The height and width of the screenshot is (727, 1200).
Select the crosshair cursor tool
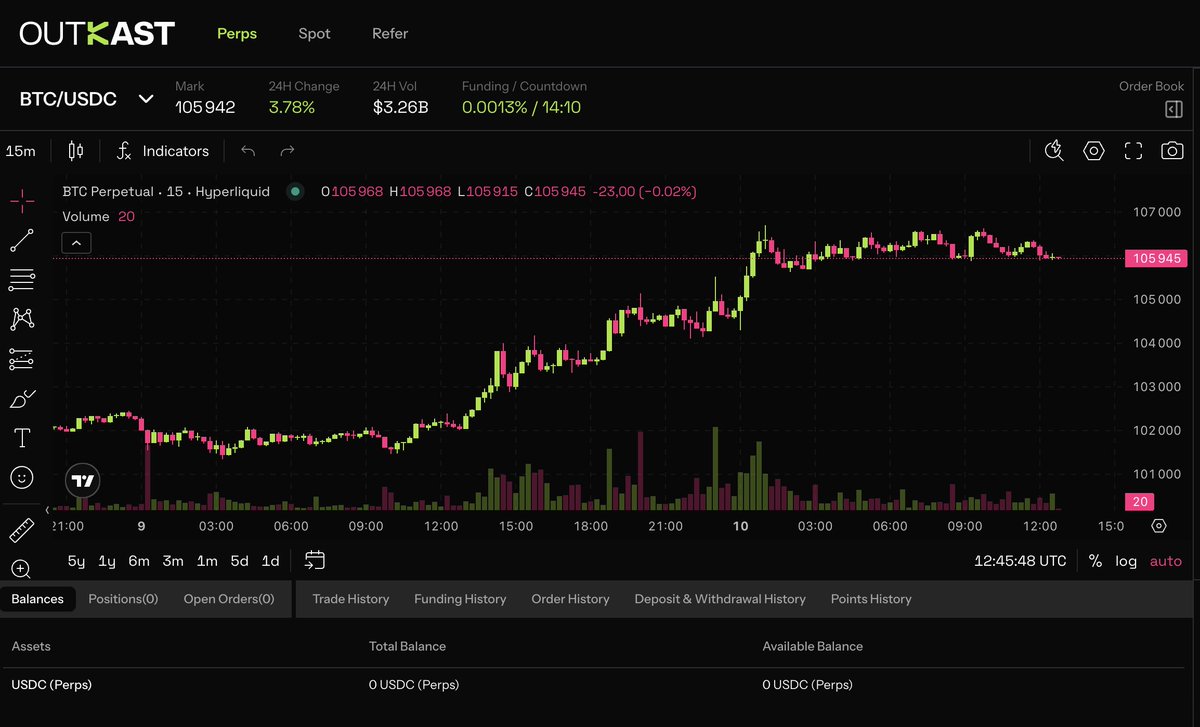pos(22,200)
